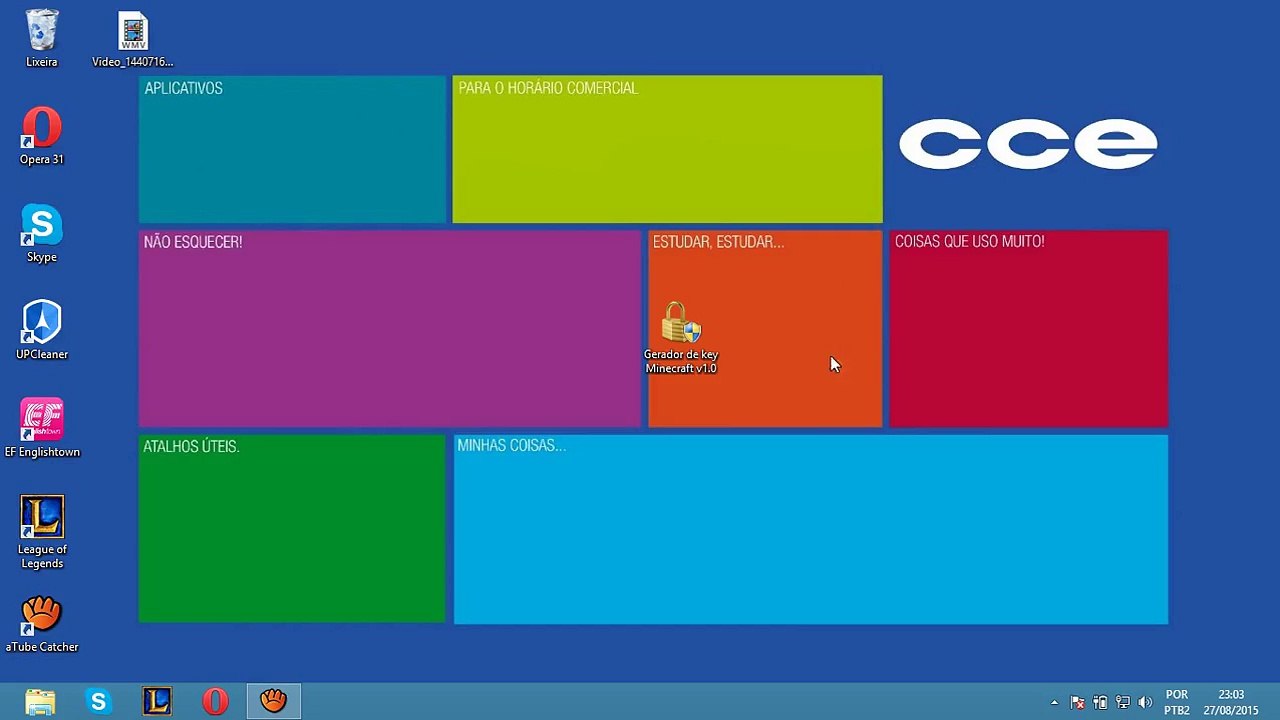Open File Explorer from the taskbar
This screenshot has width=1280, height=720.
(41, 701)
